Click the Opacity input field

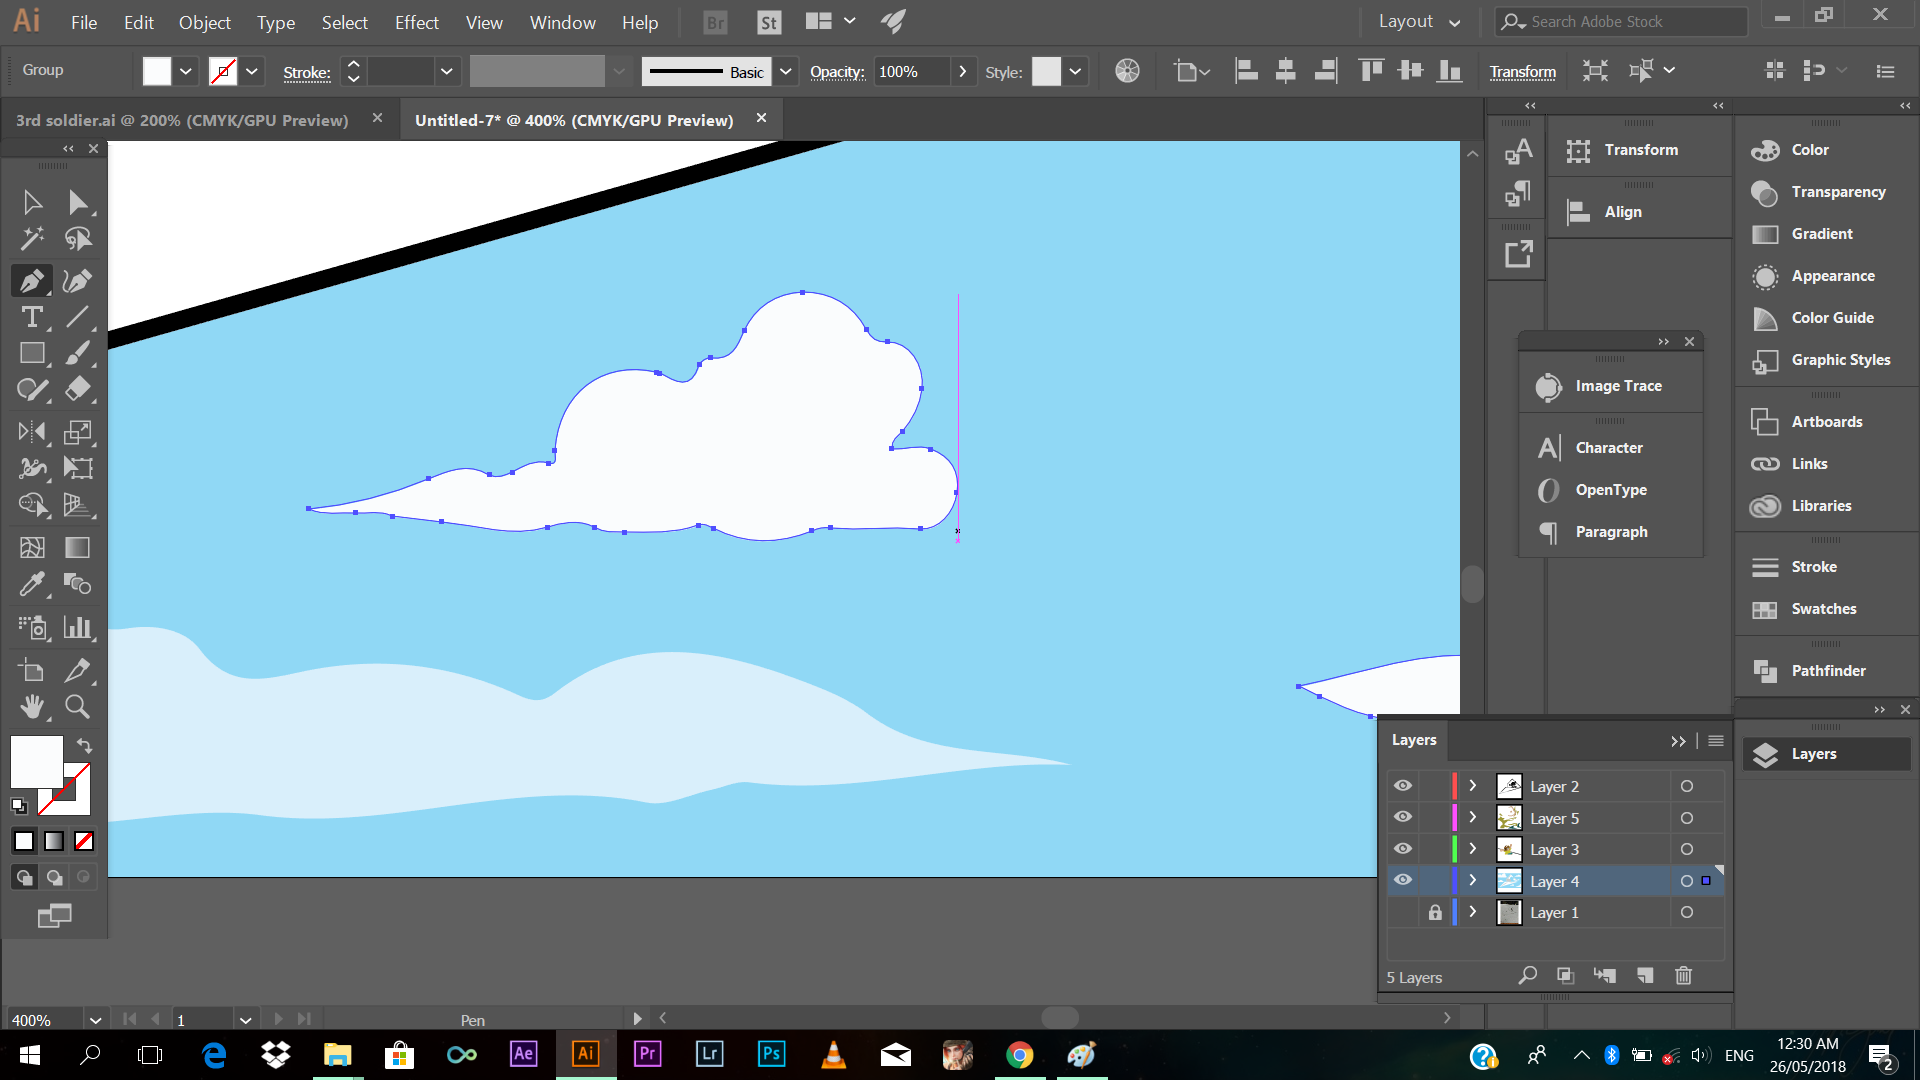(911, 71)
